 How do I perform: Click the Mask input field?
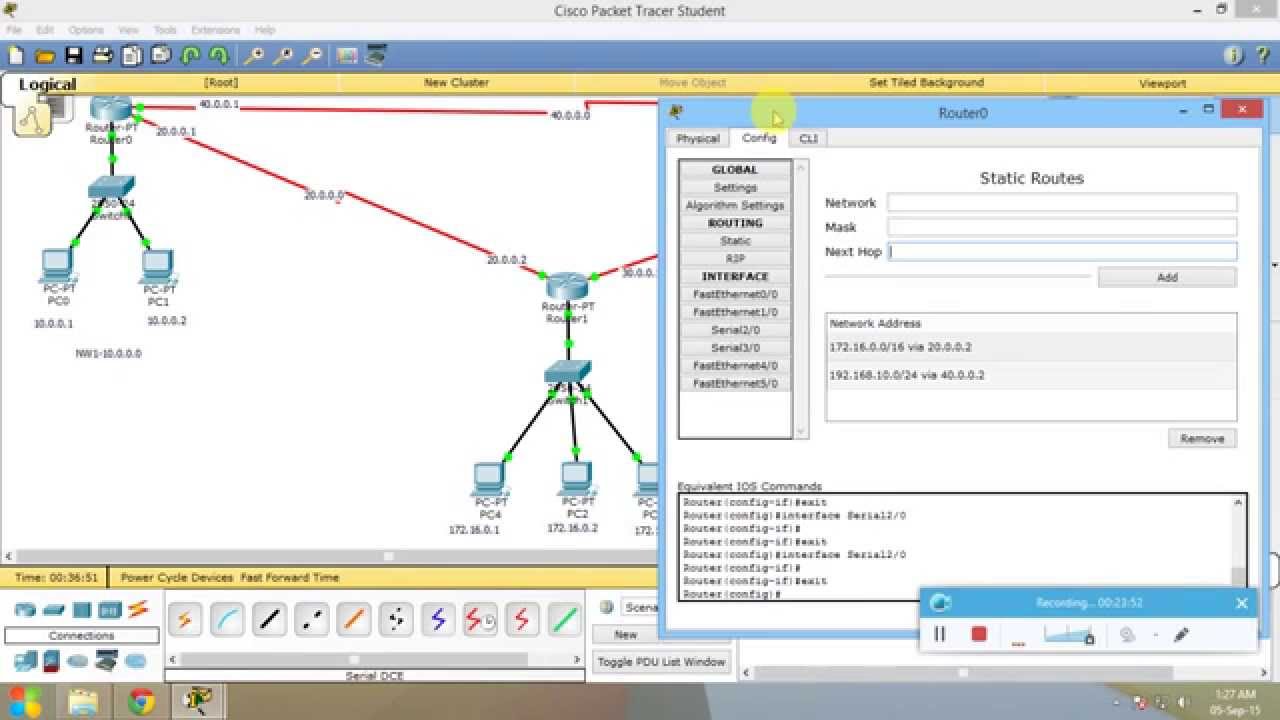coord(1062,227)
